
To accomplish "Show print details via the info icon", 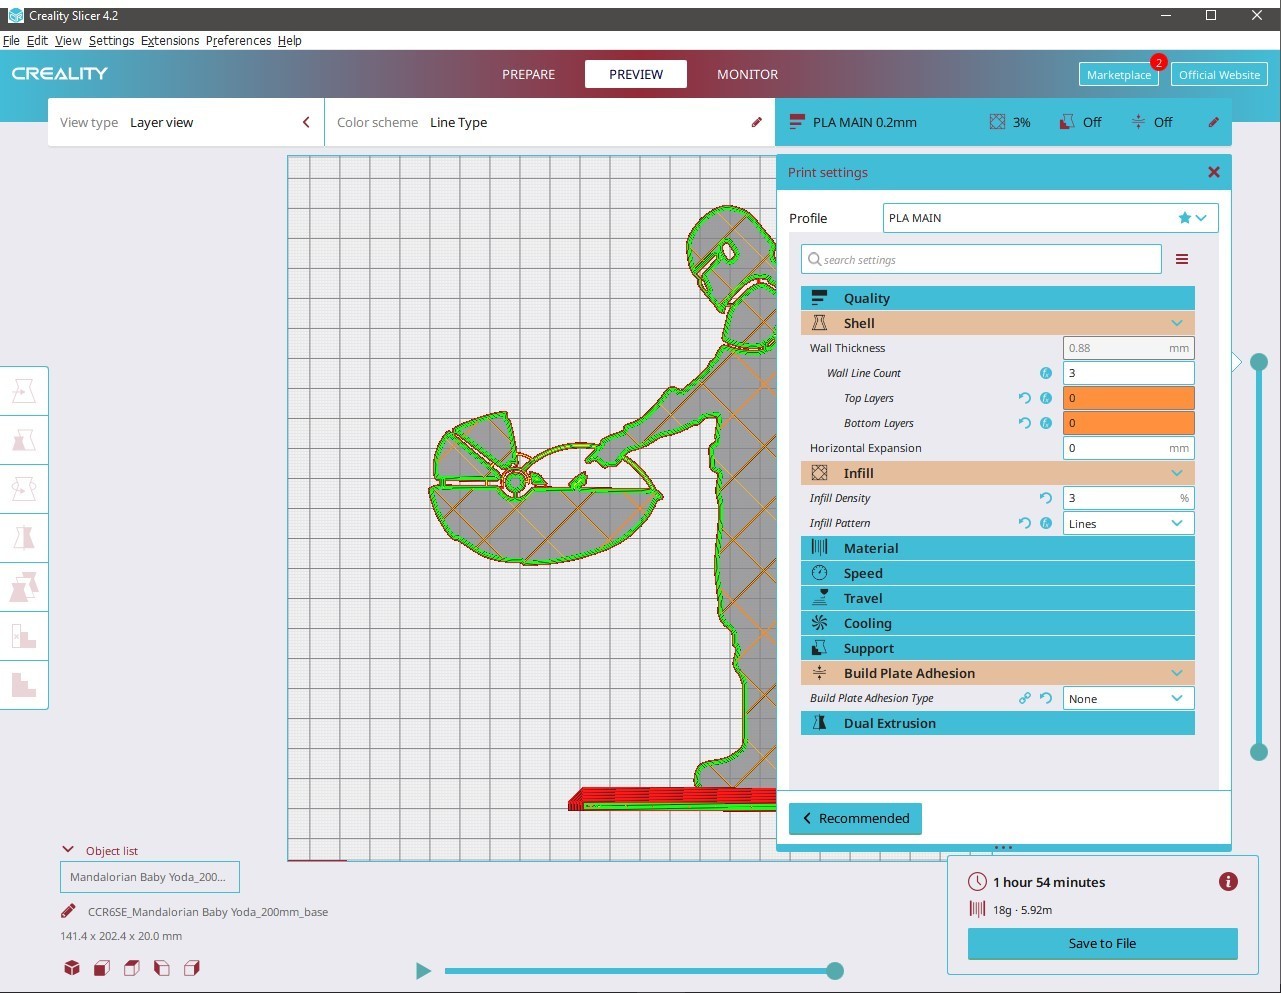I will coord(1228,881).
